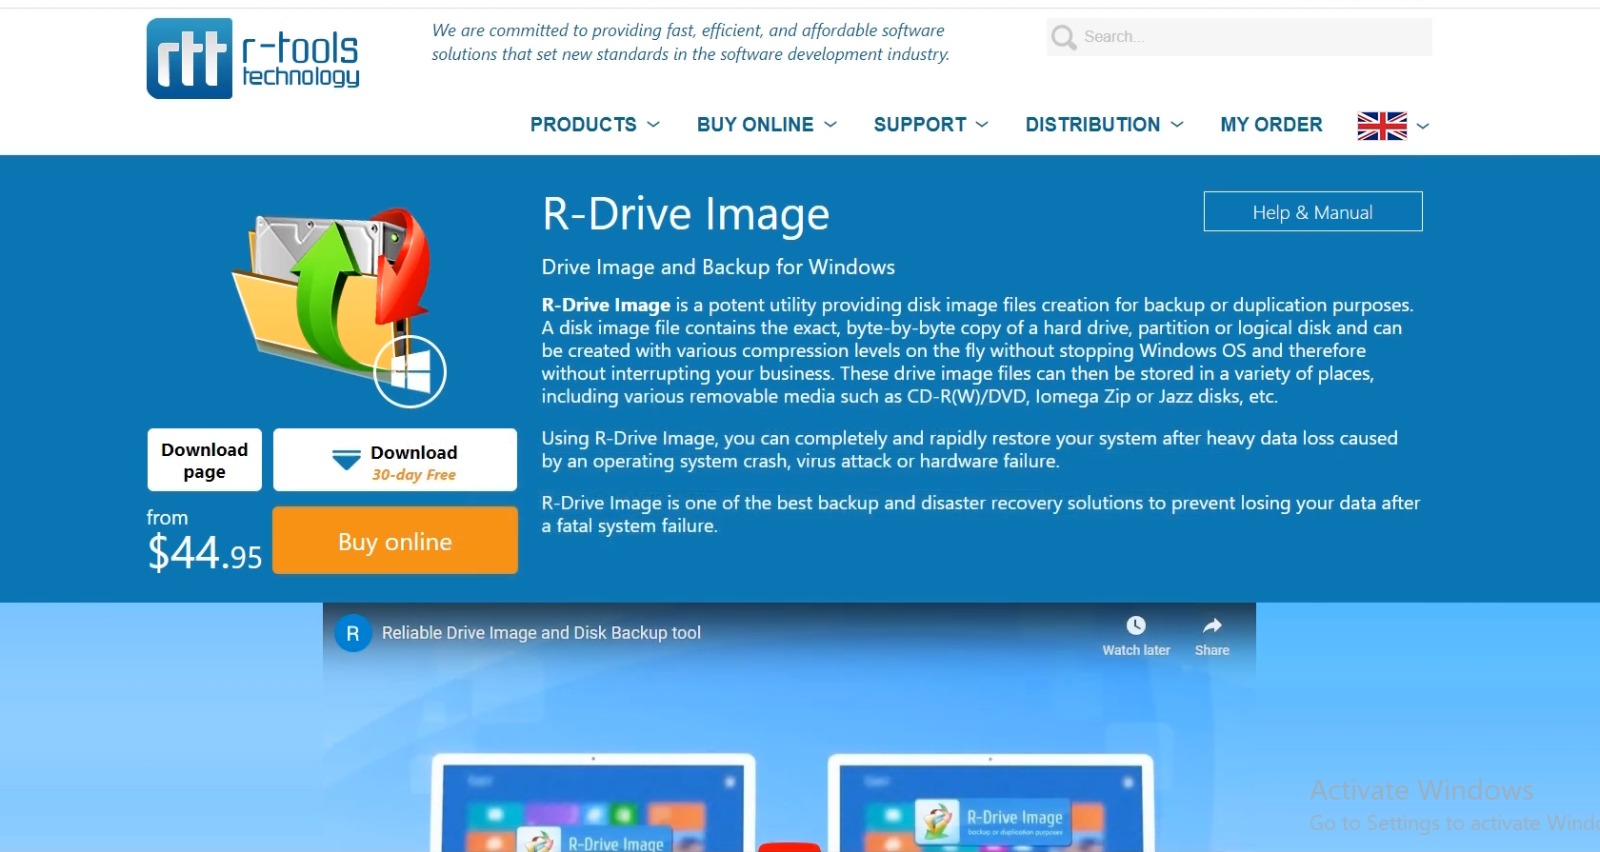Viewport: 1600px width, 852px height.
Task: Go to MY ORDER page
Action: (1271, 125)
